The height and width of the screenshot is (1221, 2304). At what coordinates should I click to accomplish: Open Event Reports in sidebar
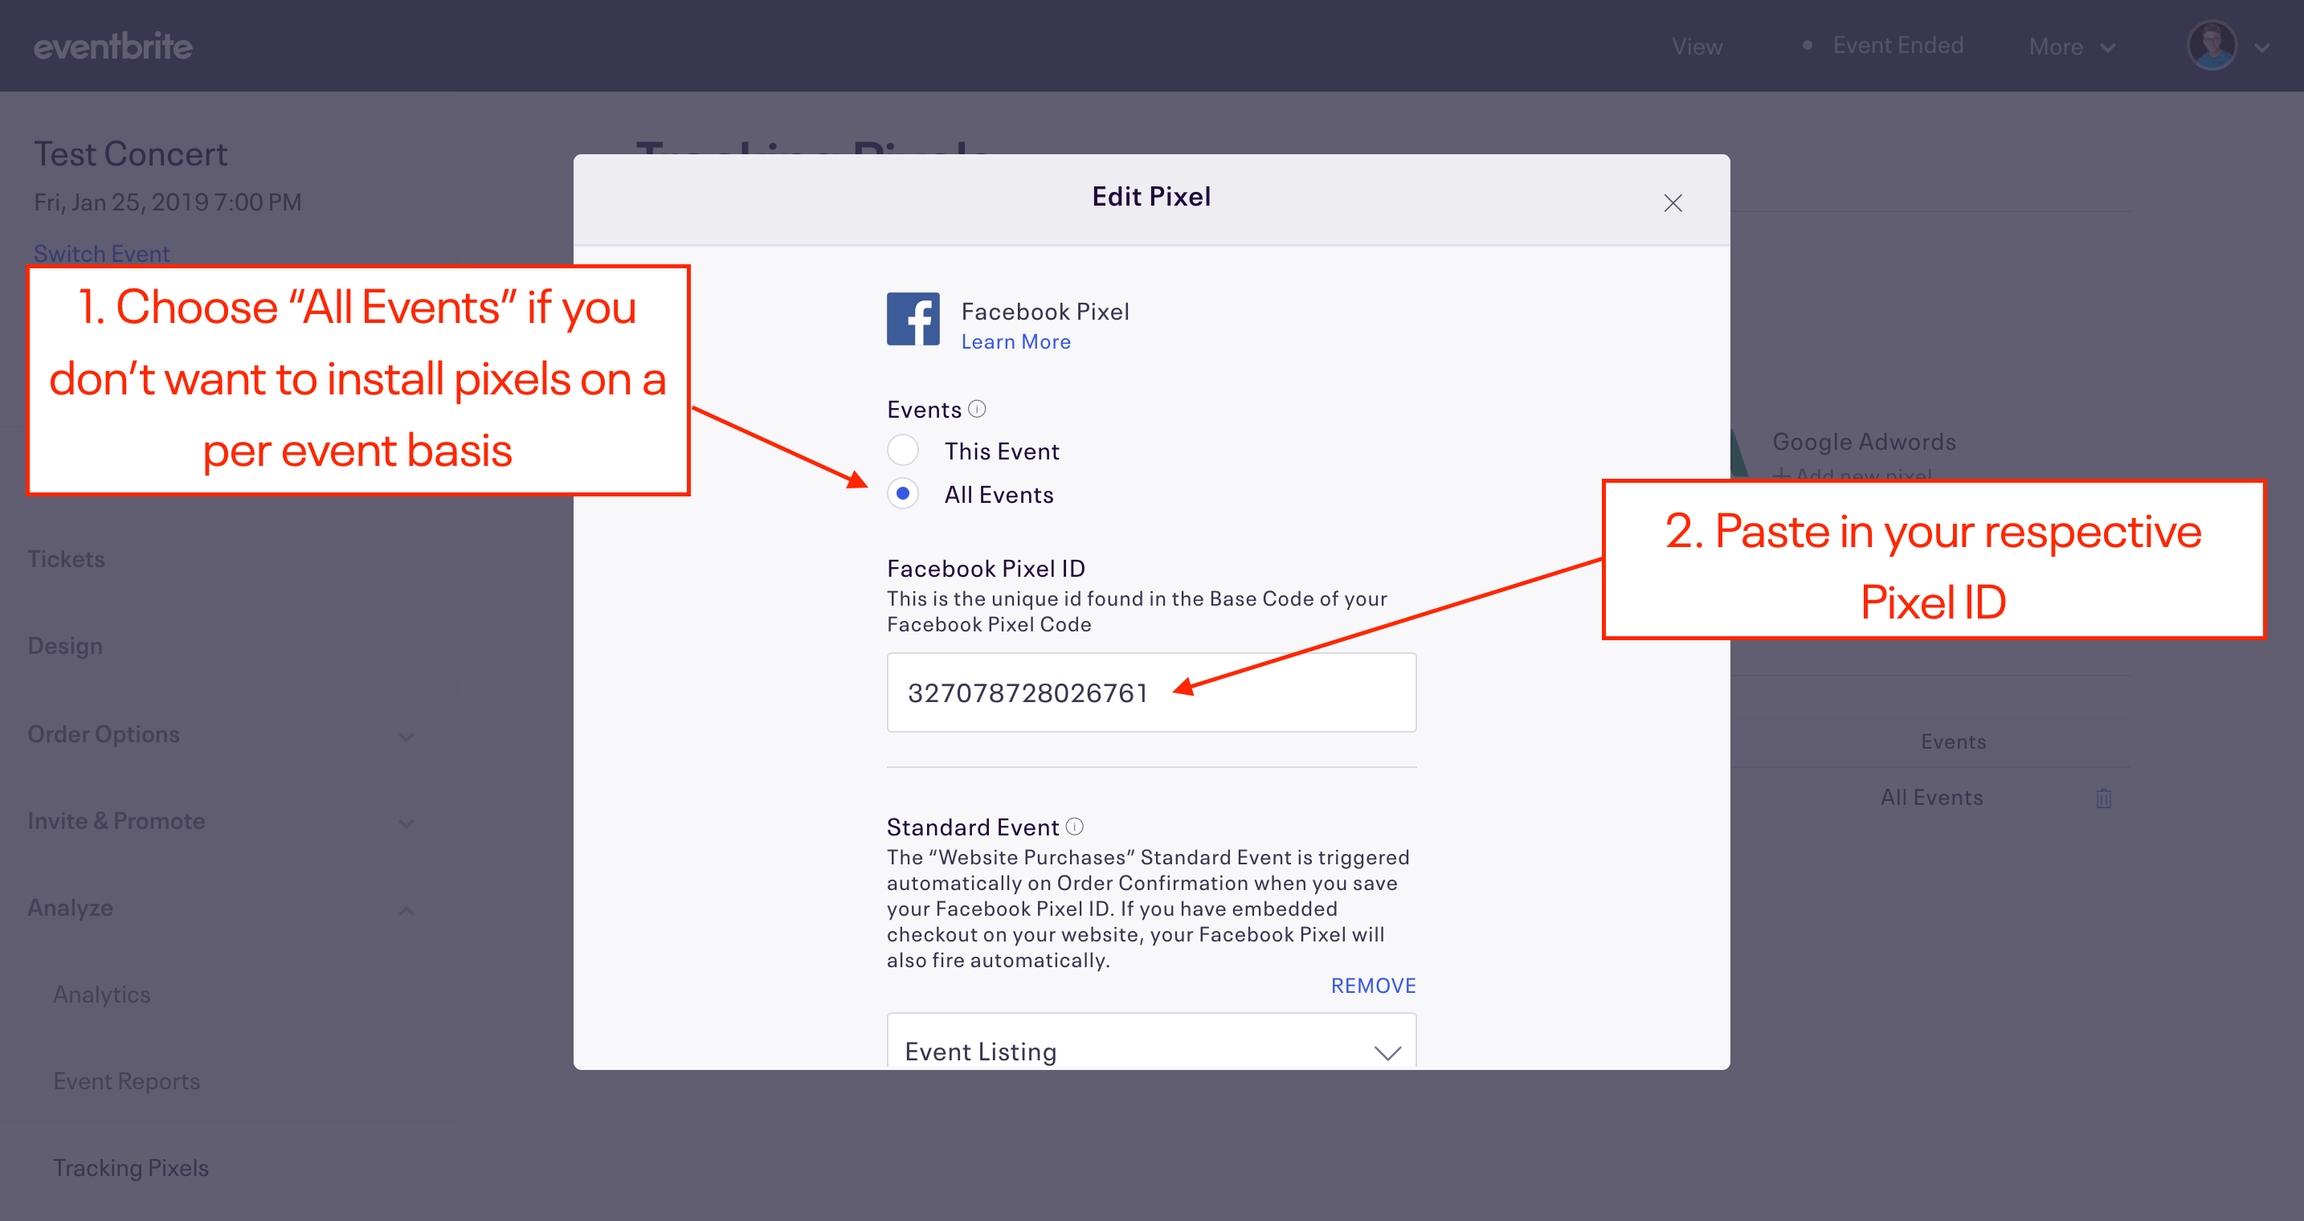pyautogui.click(x=127, y=1082)
